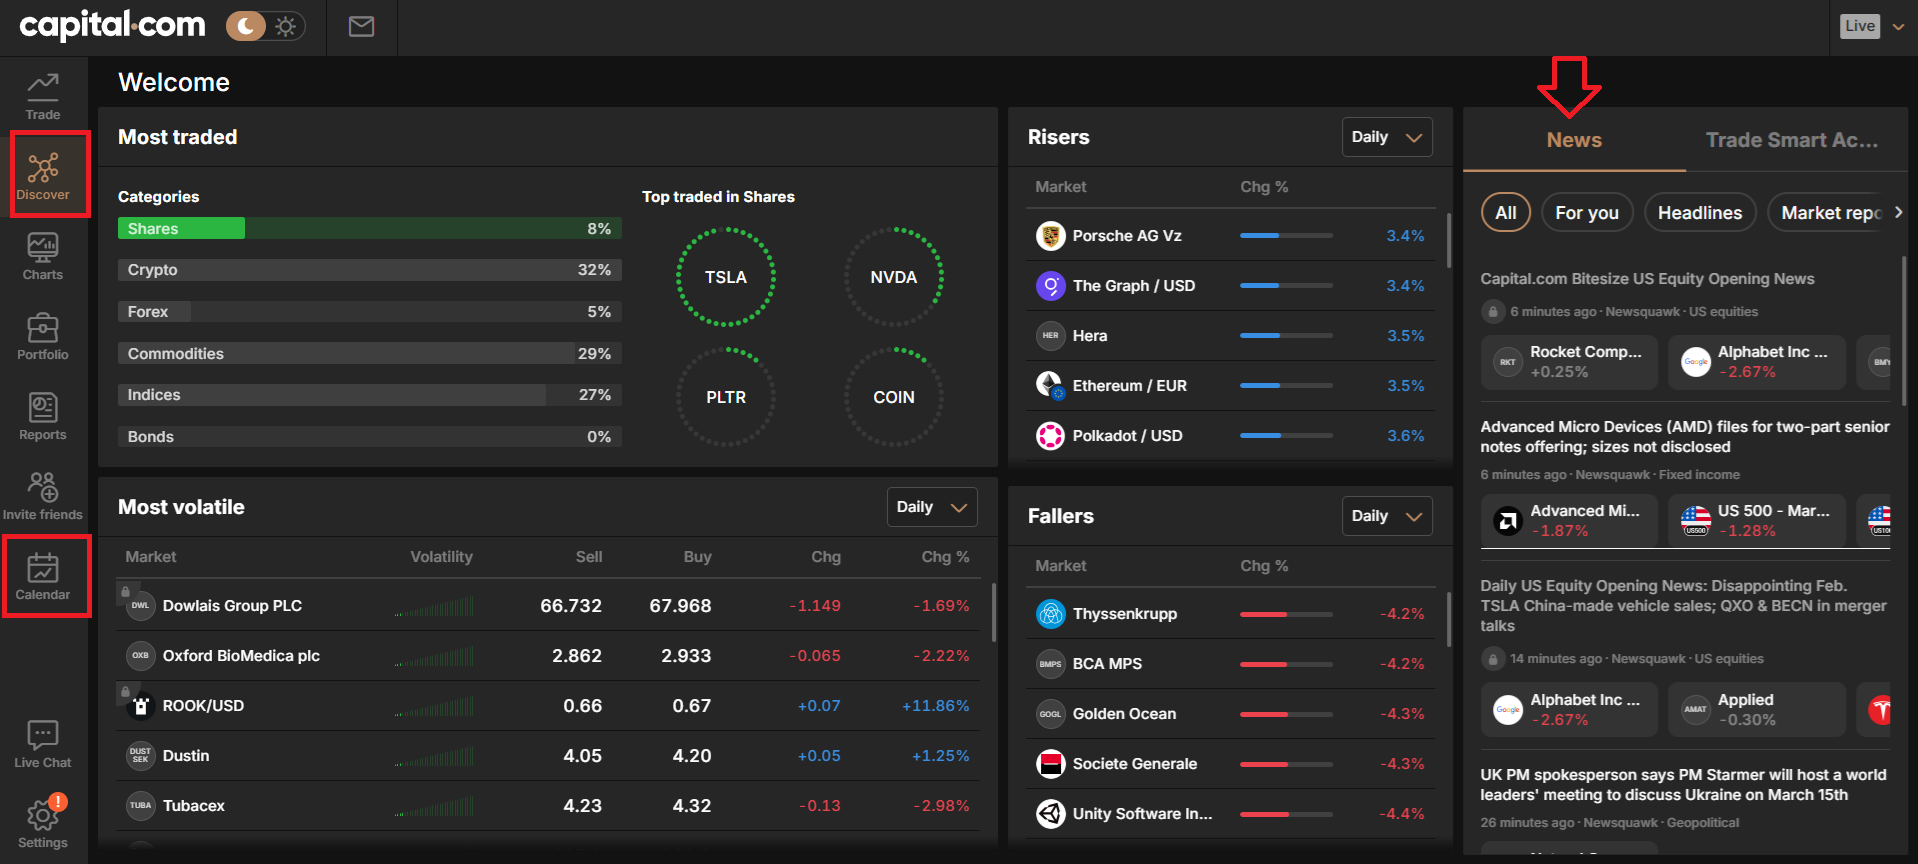
Task: Open the Trade section in sidebar
Action: coord(43,96)
